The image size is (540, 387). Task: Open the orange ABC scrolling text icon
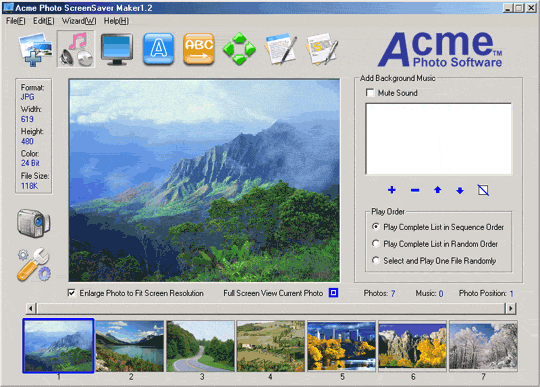(199, 49)
